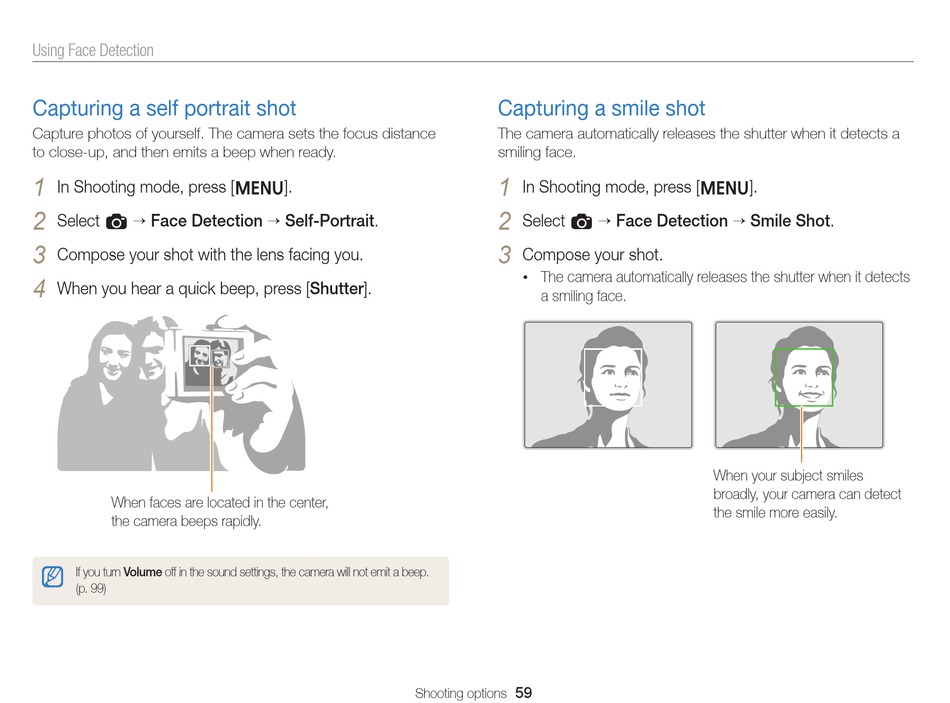Click the 'Capturing a self portrait shot' heading
The height and width of the screenshot is (703, 950).
[x=164, y=108]
